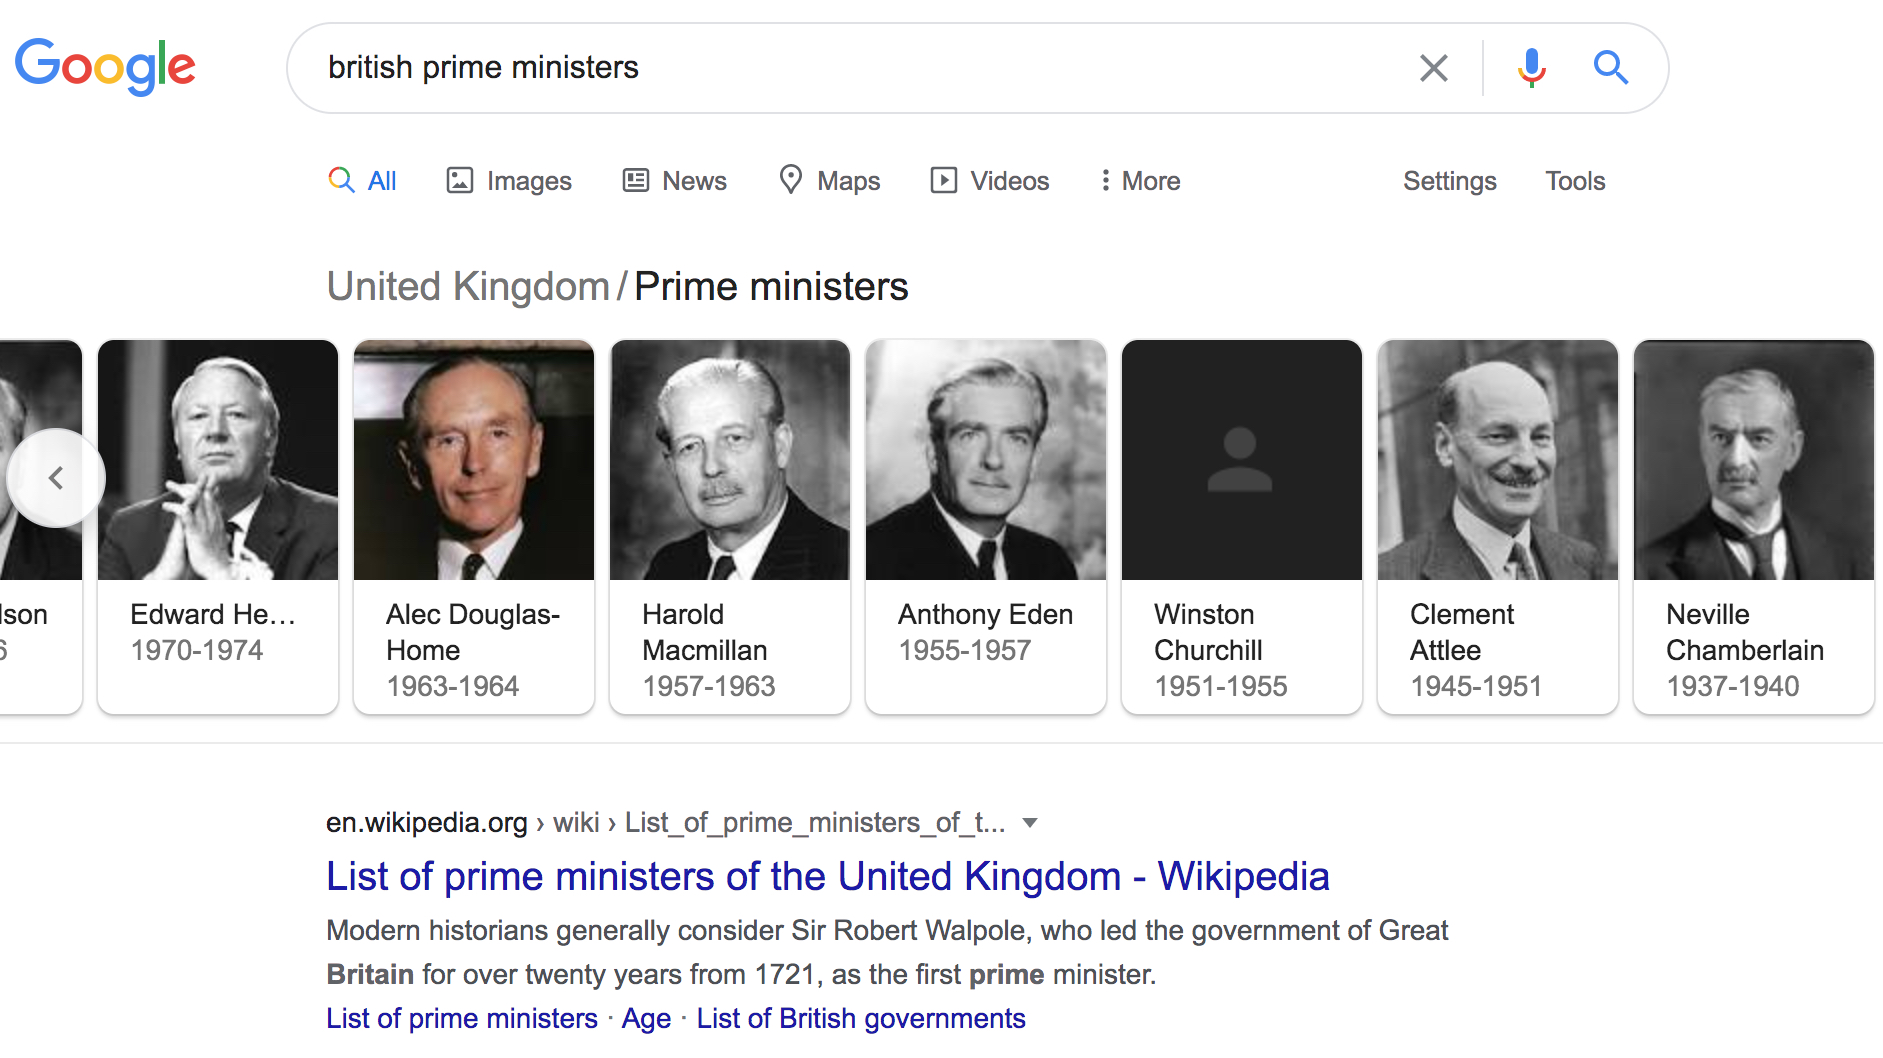Open the Wikipedia list of prime ministers result

pos(827,876)
